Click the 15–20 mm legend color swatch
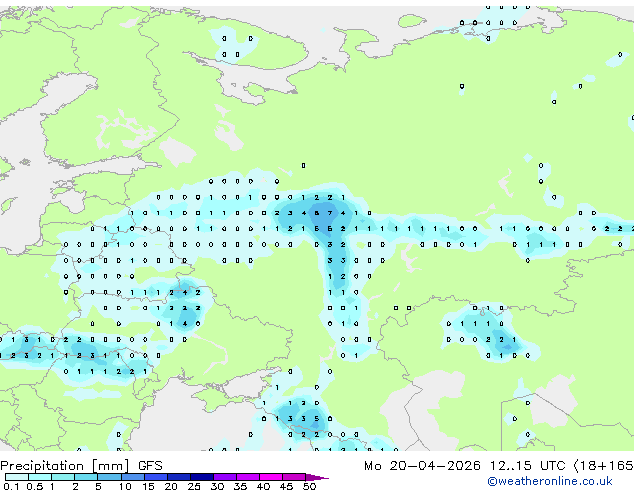This screenshot has width=634, height=490. click(156, 477)
